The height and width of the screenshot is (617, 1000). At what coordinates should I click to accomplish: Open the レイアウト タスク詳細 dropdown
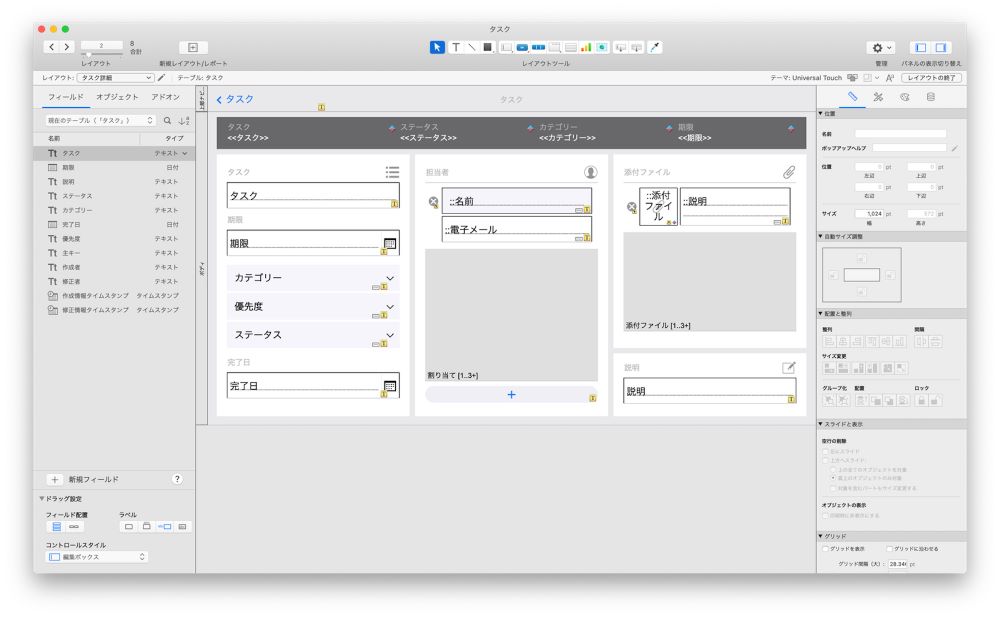click(115, 77)
